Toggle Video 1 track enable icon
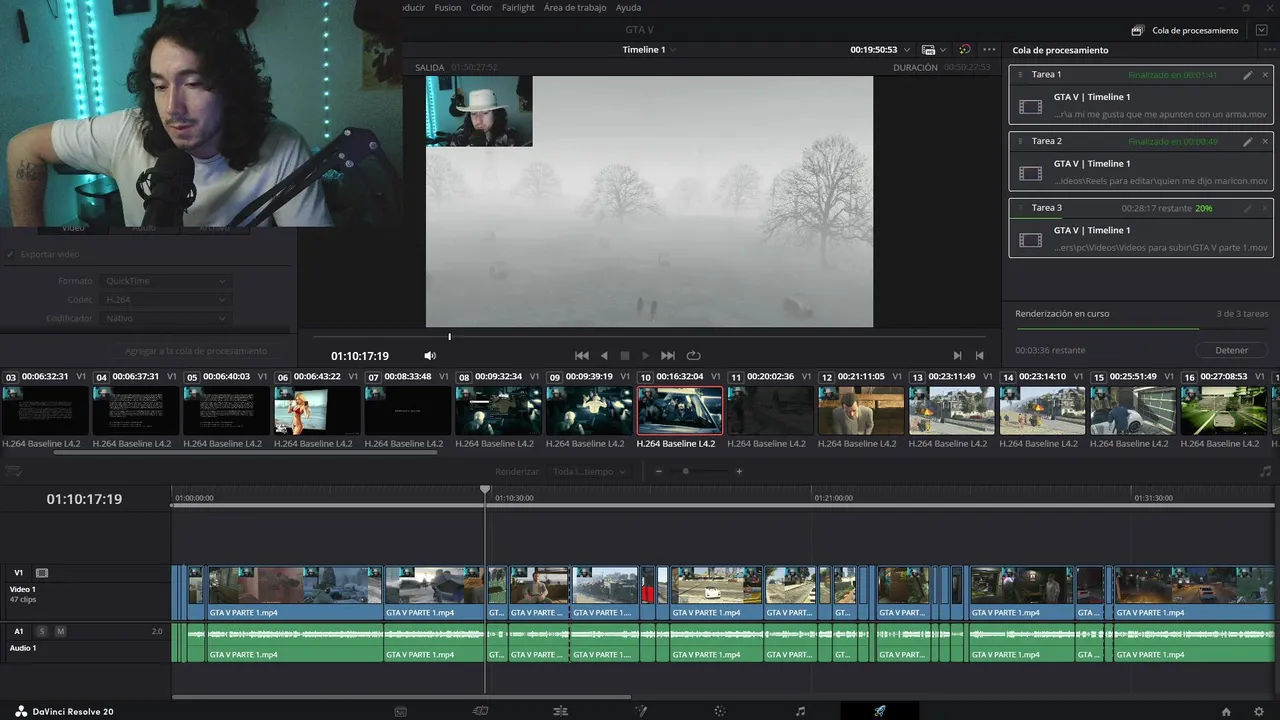Screen dimensions: 1280x720 coord(42,573)
